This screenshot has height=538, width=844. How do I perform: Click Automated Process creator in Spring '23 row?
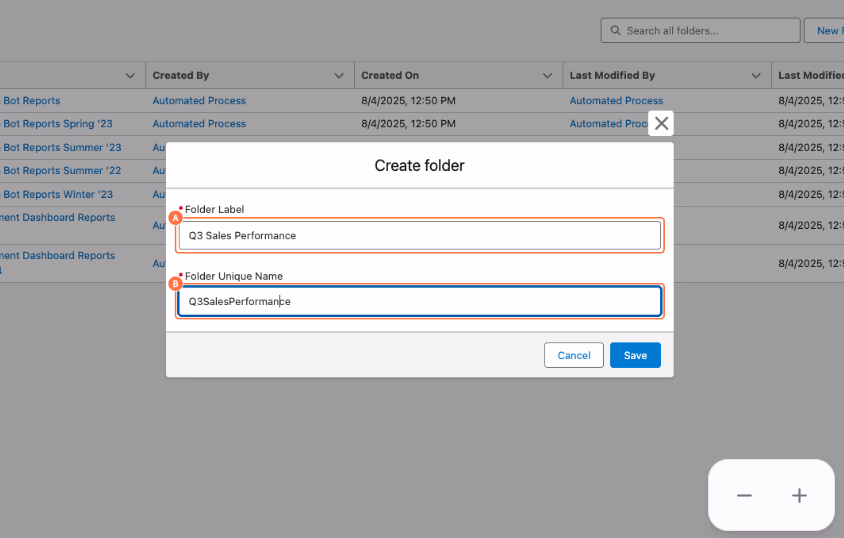199,124
